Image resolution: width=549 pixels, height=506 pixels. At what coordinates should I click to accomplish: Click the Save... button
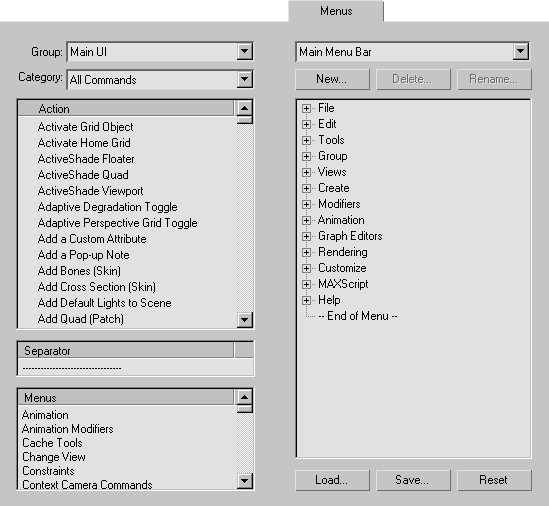pyautogui.click(x=413, y=480)
